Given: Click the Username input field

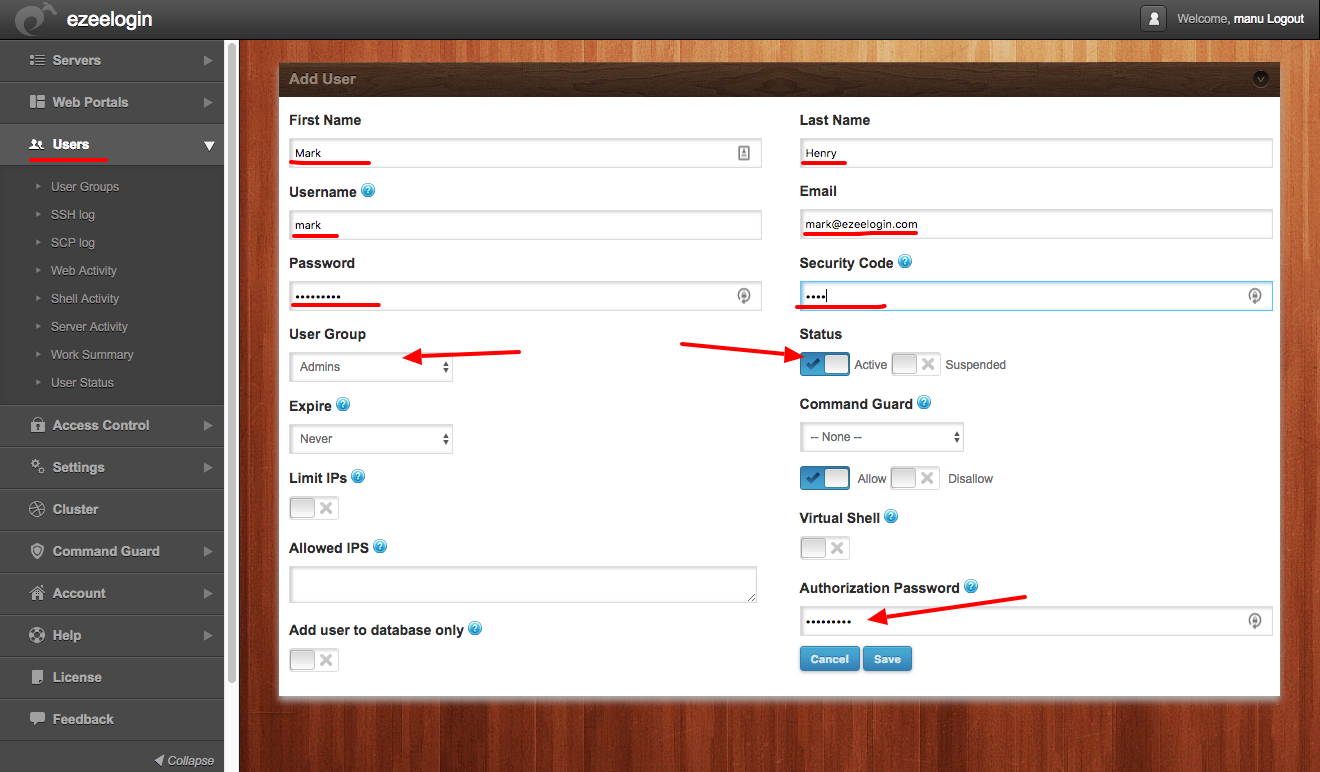Looking at the screenshot, I should point(525,224).
